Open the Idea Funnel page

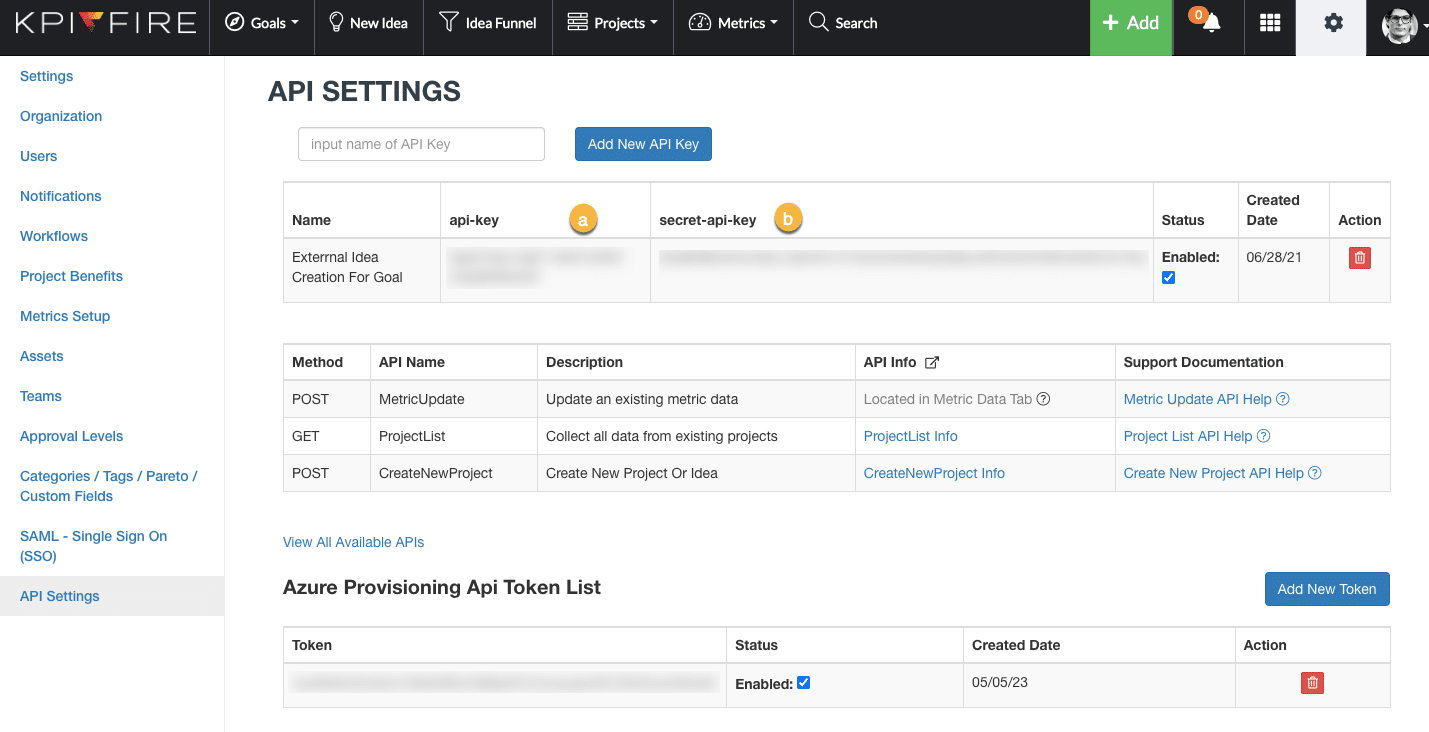(x=488, y=23)
